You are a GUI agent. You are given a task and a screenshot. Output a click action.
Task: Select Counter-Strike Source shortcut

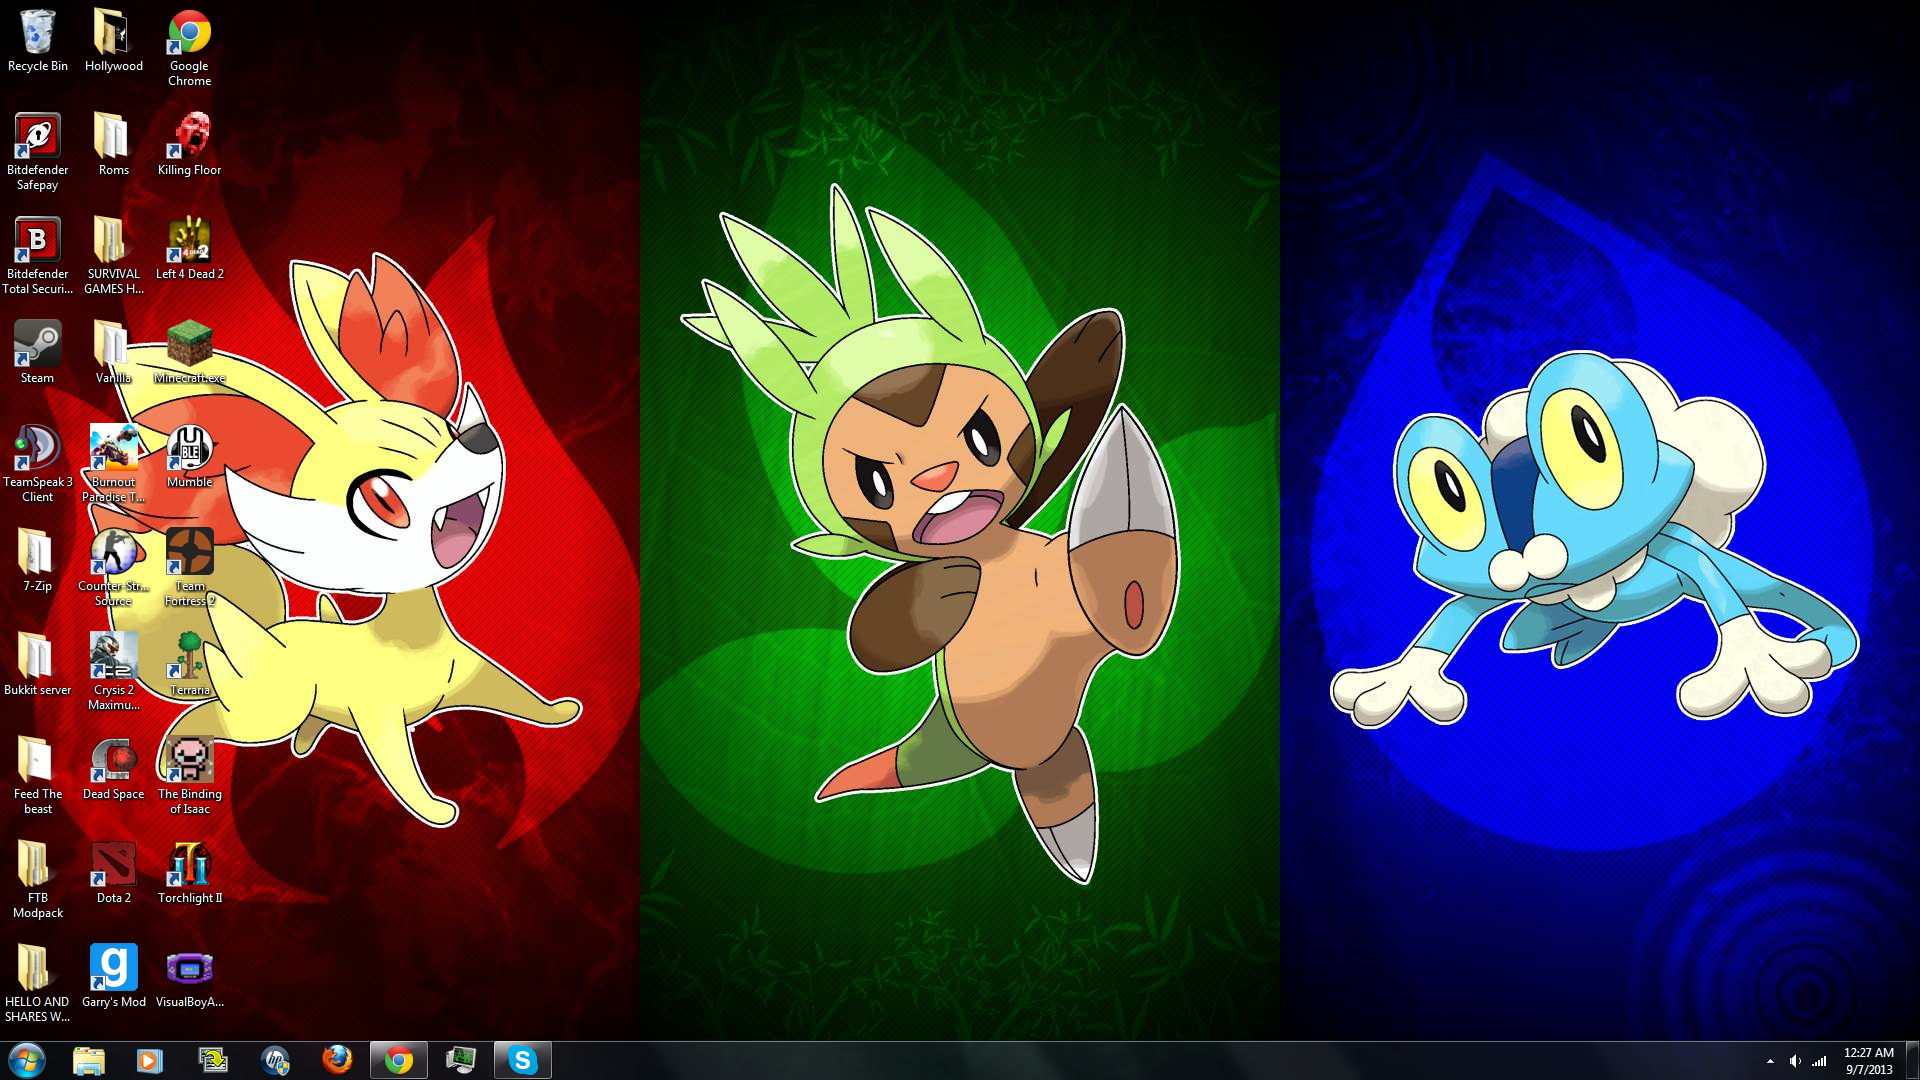pyautogui.click(x=114, y=569)
